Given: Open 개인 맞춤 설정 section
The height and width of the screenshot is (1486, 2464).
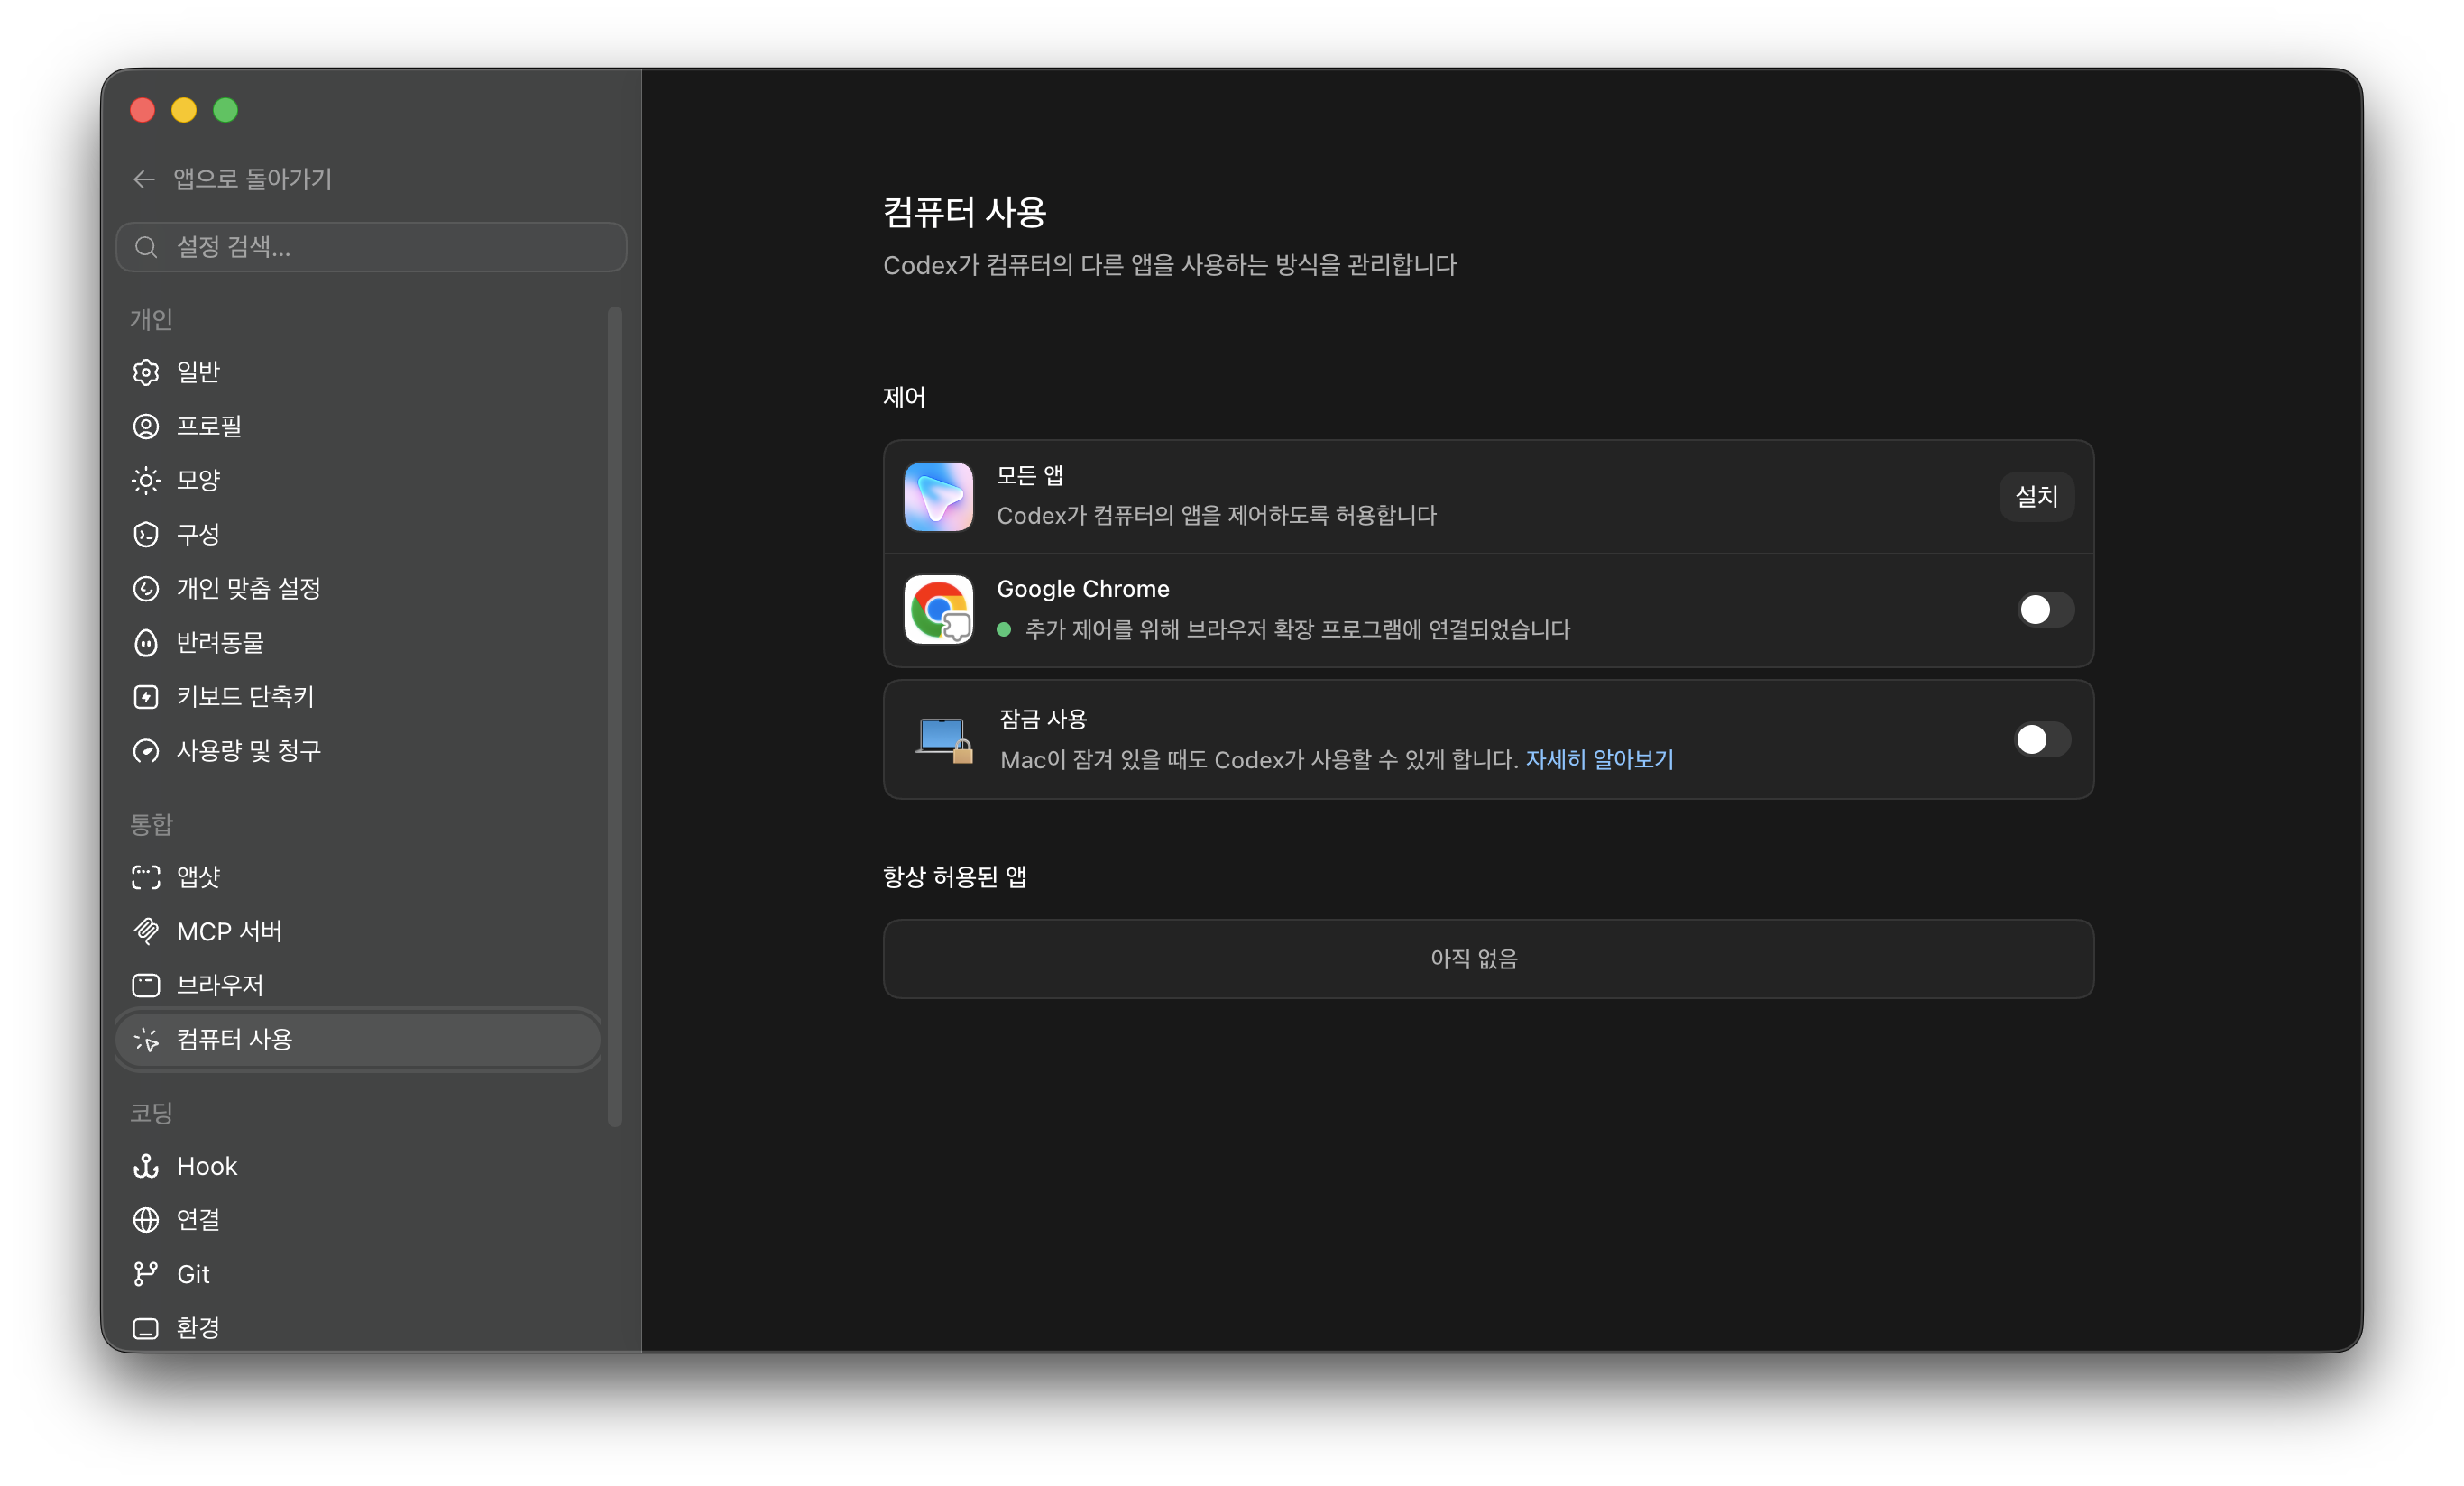Looking at the screenshot, I should pos(358,588).
